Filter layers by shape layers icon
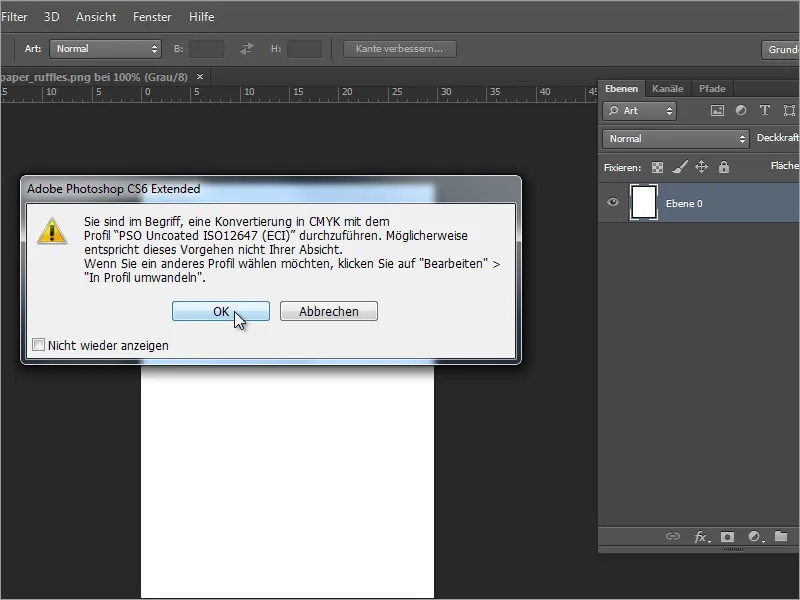 click(789, 110)
